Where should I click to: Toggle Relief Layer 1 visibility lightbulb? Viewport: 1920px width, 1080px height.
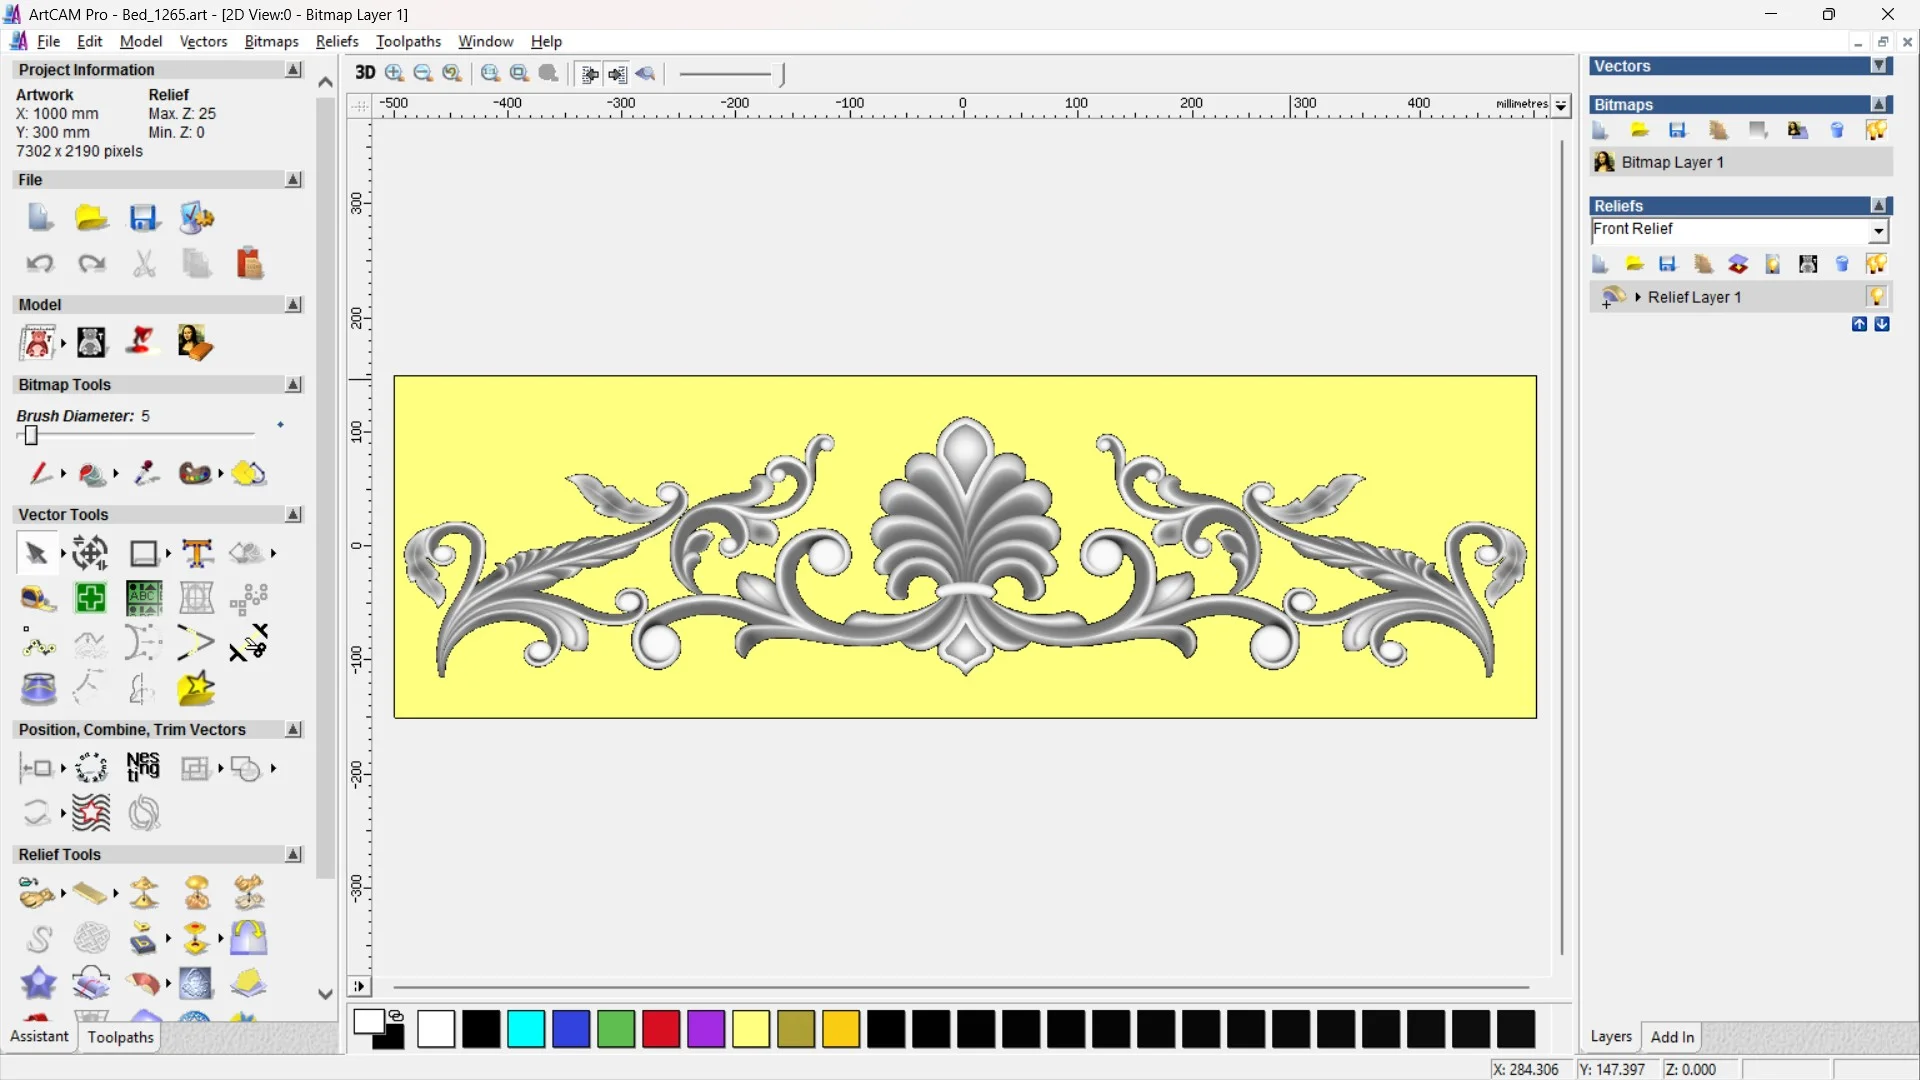pos(1876,297)
